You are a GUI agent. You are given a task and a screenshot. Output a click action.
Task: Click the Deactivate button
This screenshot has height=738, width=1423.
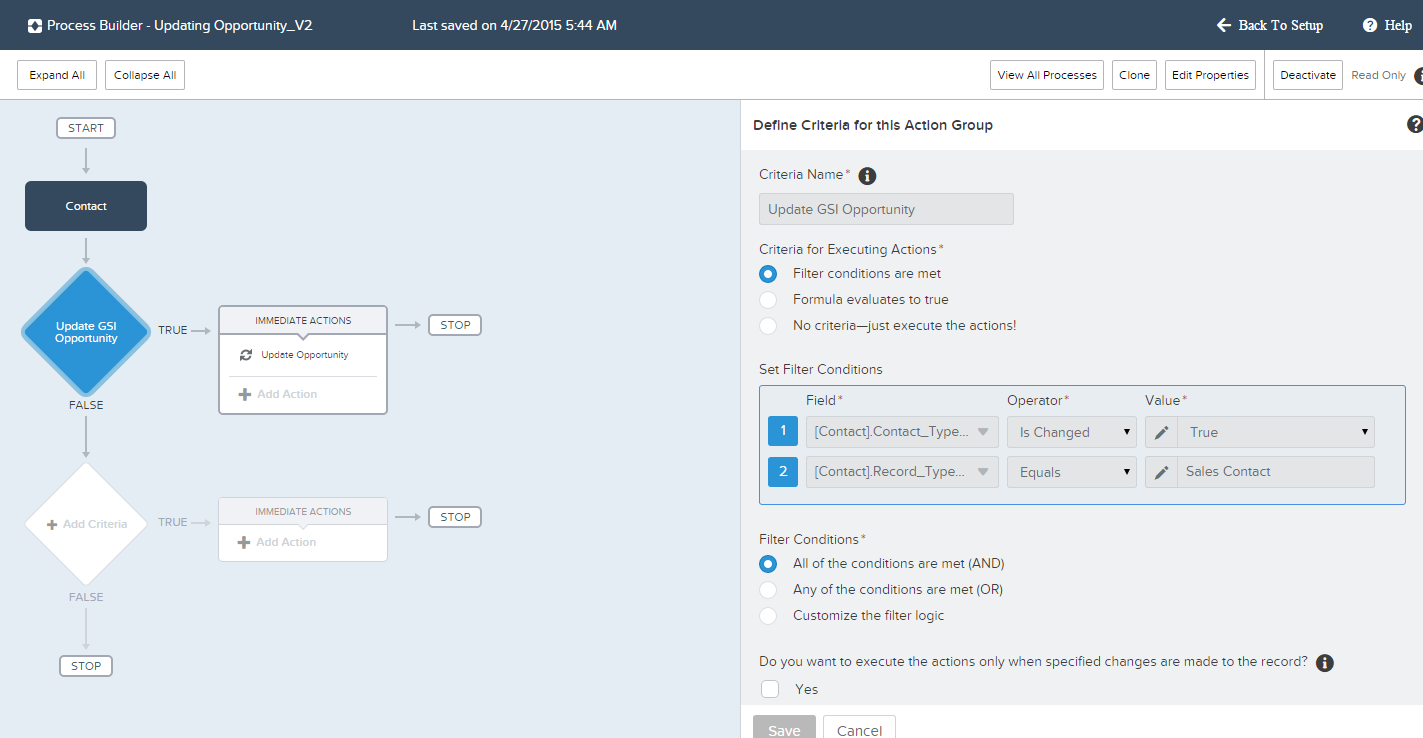click(x=1307, y=75)
